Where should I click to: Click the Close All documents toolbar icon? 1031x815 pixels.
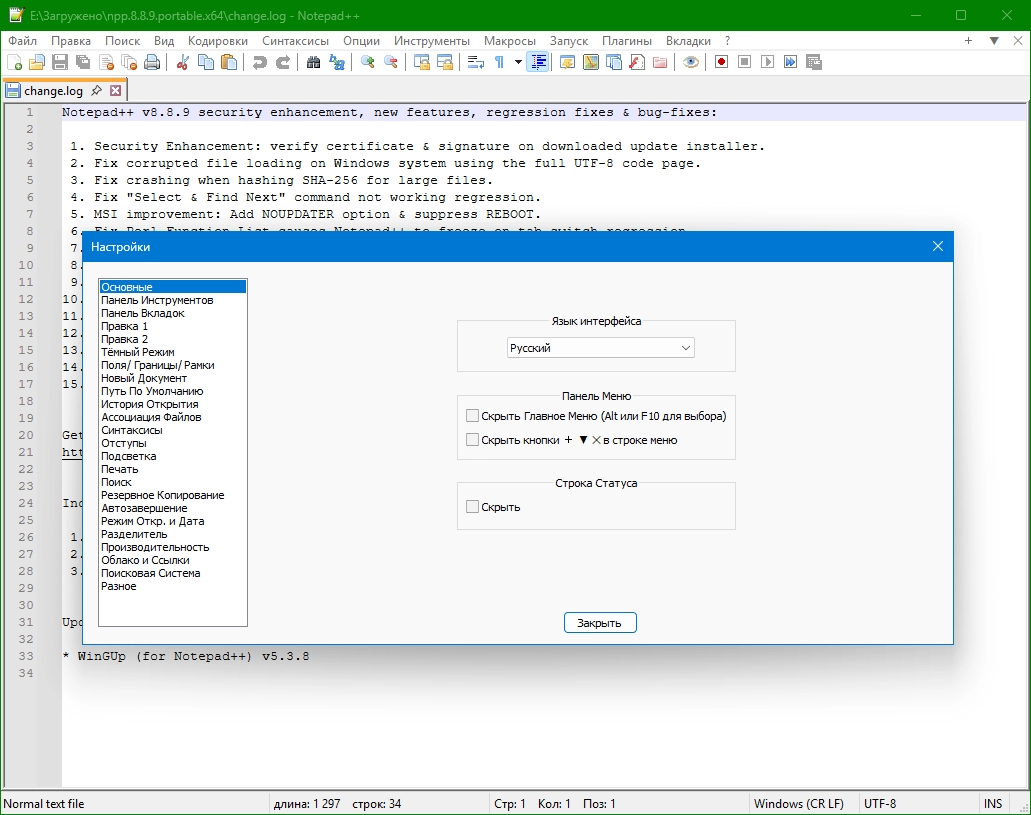coord(130,62)
